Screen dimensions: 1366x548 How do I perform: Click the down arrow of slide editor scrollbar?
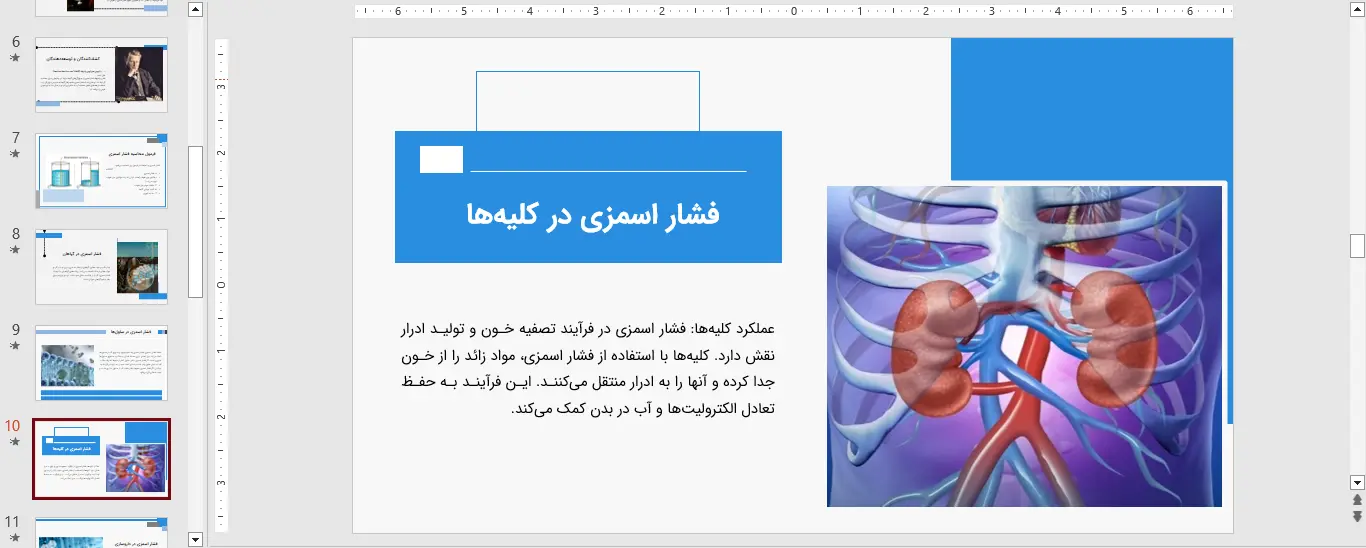pos(1357,481)
